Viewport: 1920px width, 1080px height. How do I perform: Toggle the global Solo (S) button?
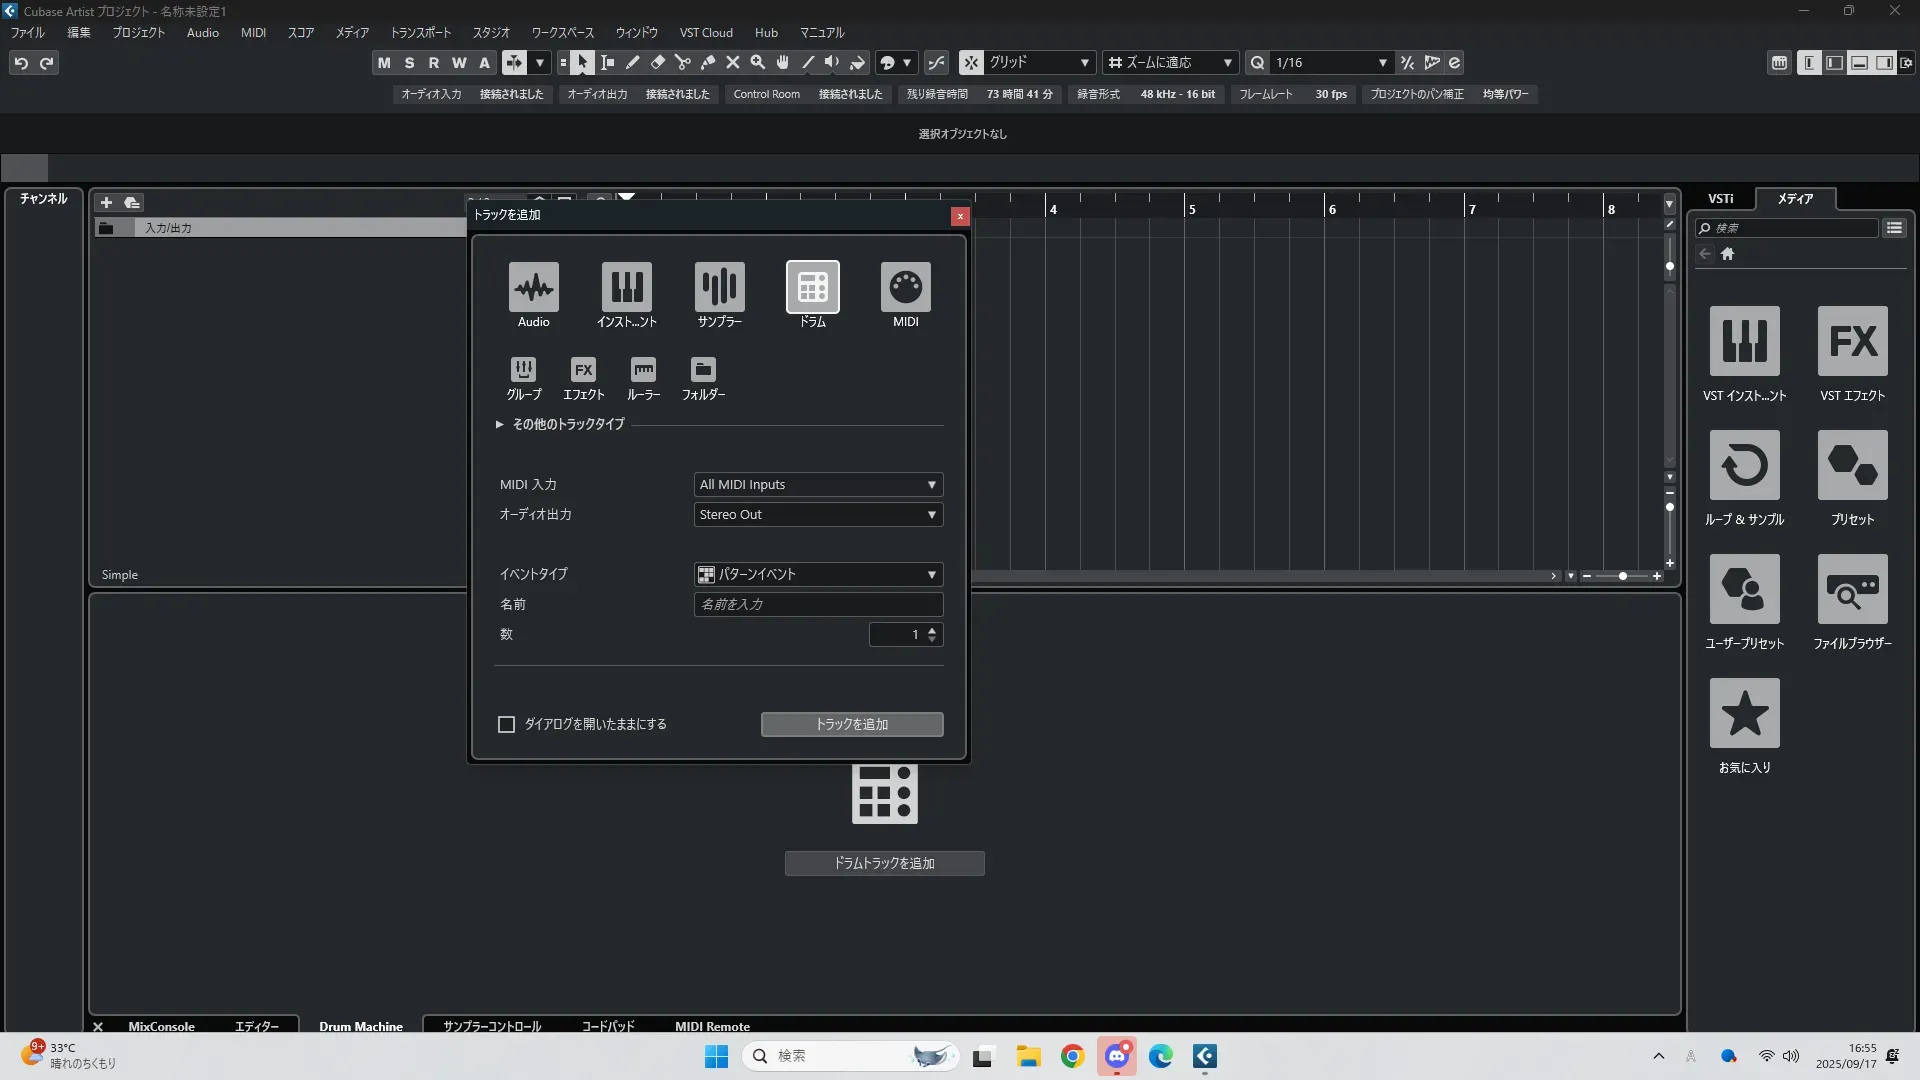pos(409,63)
